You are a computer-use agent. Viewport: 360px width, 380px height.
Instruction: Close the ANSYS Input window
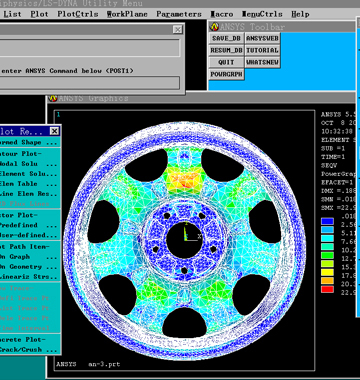pyautogui.click(x=178, y=30)
